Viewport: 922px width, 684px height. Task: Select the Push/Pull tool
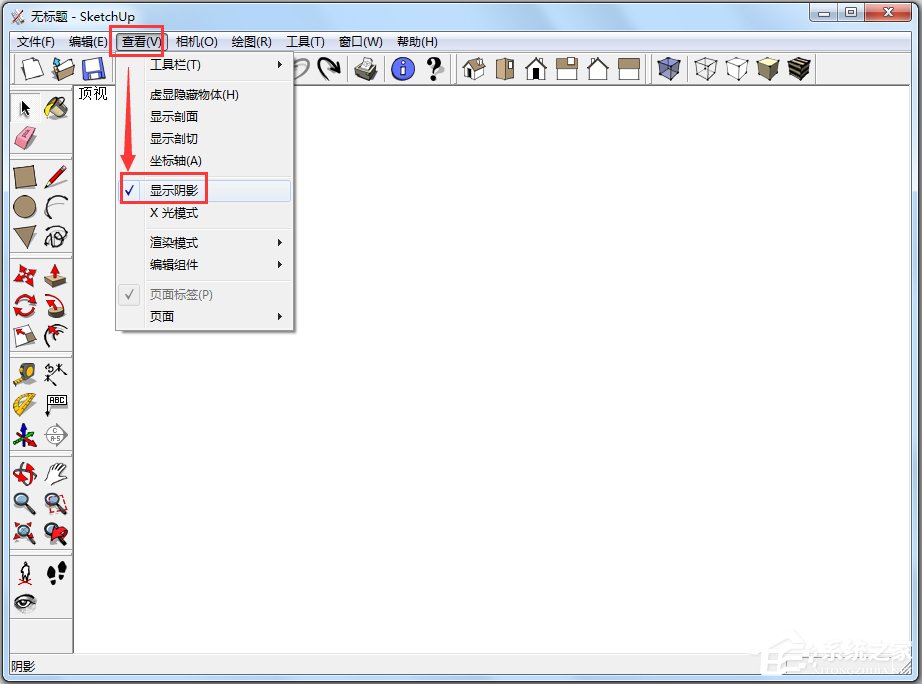pos(56,275)
